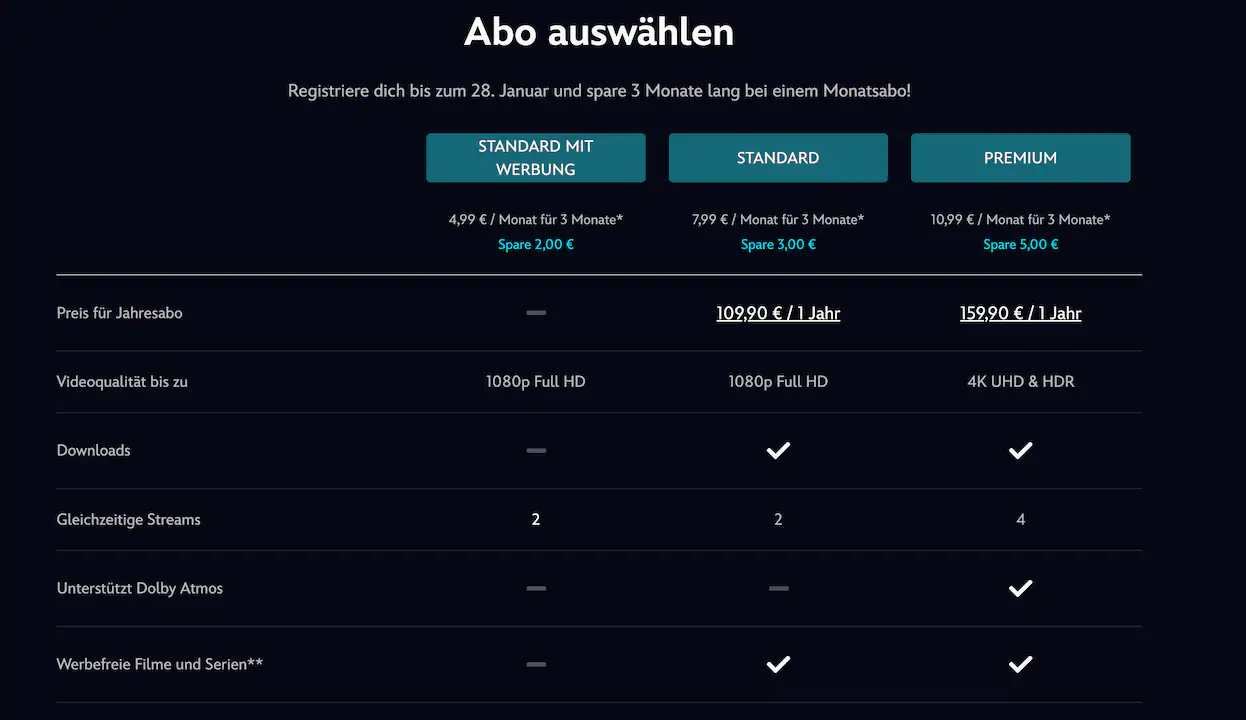Screen dimensions: 1246x720
Task: Click the Gleichzeitige Streams row label
Action: pos(128,519)
